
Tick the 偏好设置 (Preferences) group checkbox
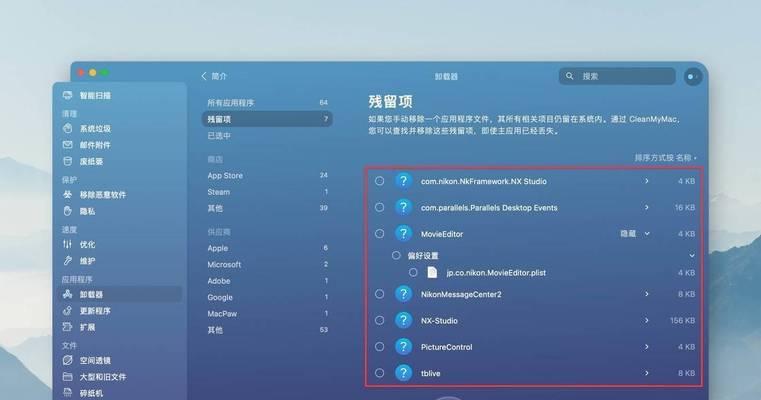point(396,255)
